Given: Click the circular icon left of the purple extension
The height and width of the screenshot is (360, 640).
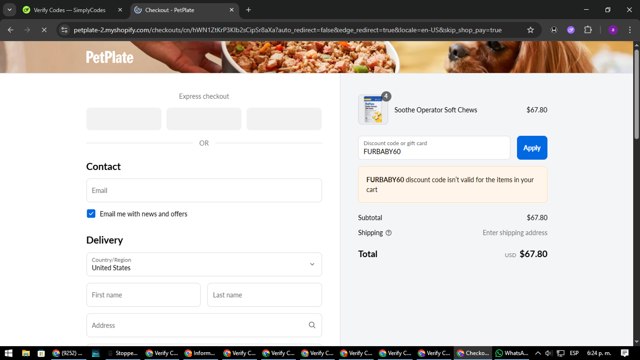Looking at the screenshot, I should [553, 30].
